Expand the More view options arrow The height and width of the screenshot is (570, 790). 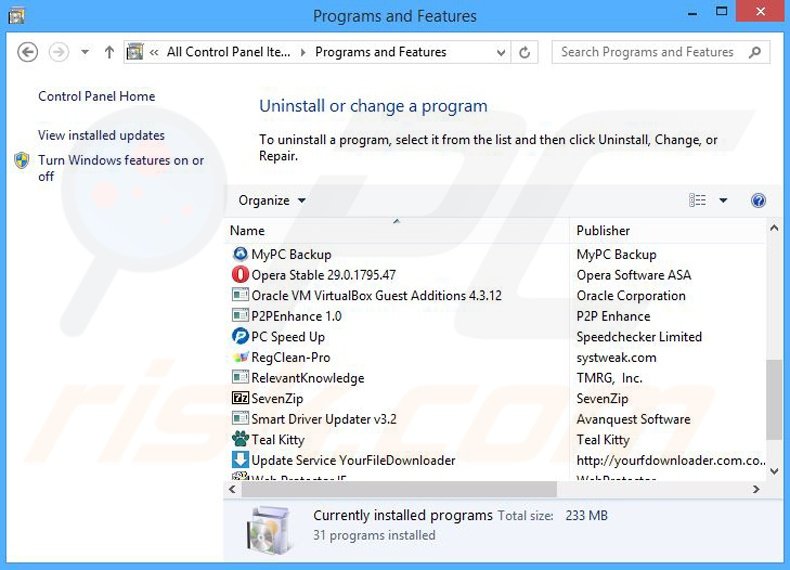point(723,200)
